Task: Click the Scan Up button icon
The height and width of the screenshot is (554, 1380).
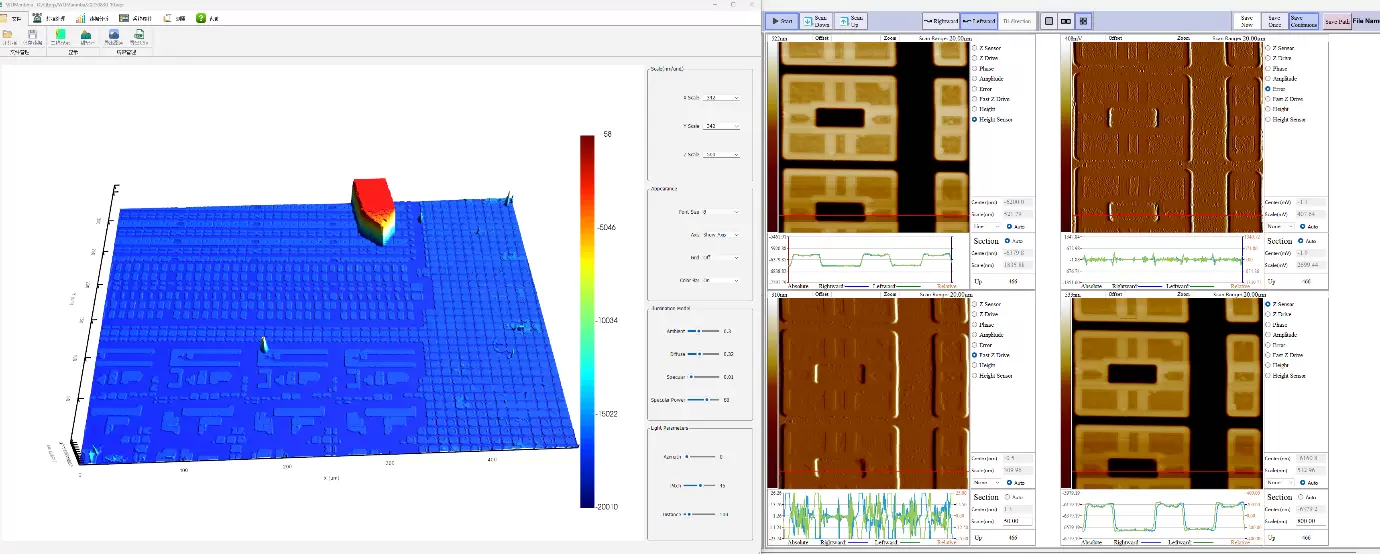Action: pos(844,20)
